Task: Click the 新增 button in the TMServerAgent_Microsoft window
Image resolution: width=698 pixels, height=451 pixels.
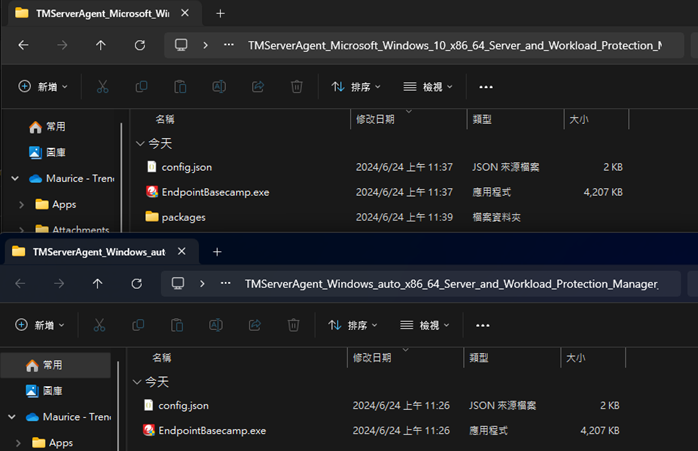Action: click(43, 87)
